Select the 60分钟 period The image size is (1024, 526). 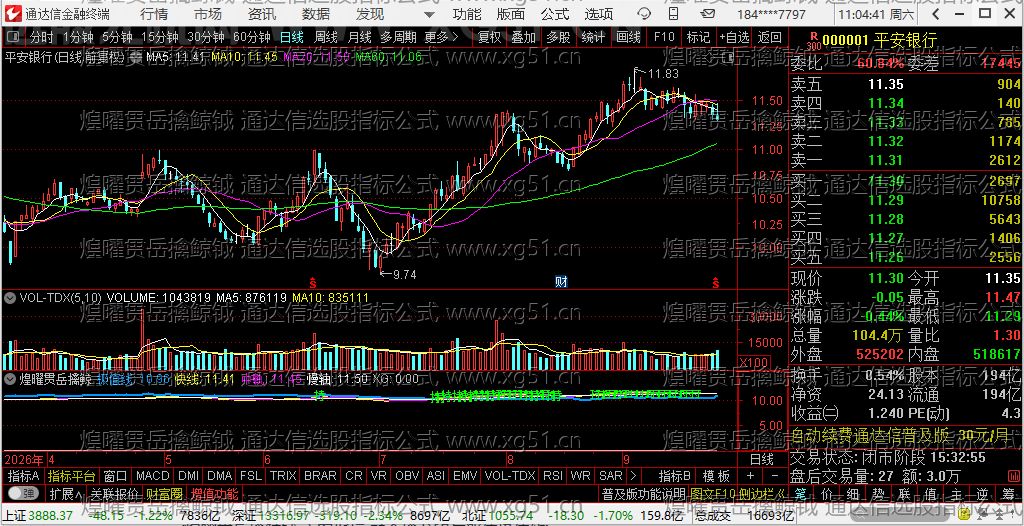251,37
